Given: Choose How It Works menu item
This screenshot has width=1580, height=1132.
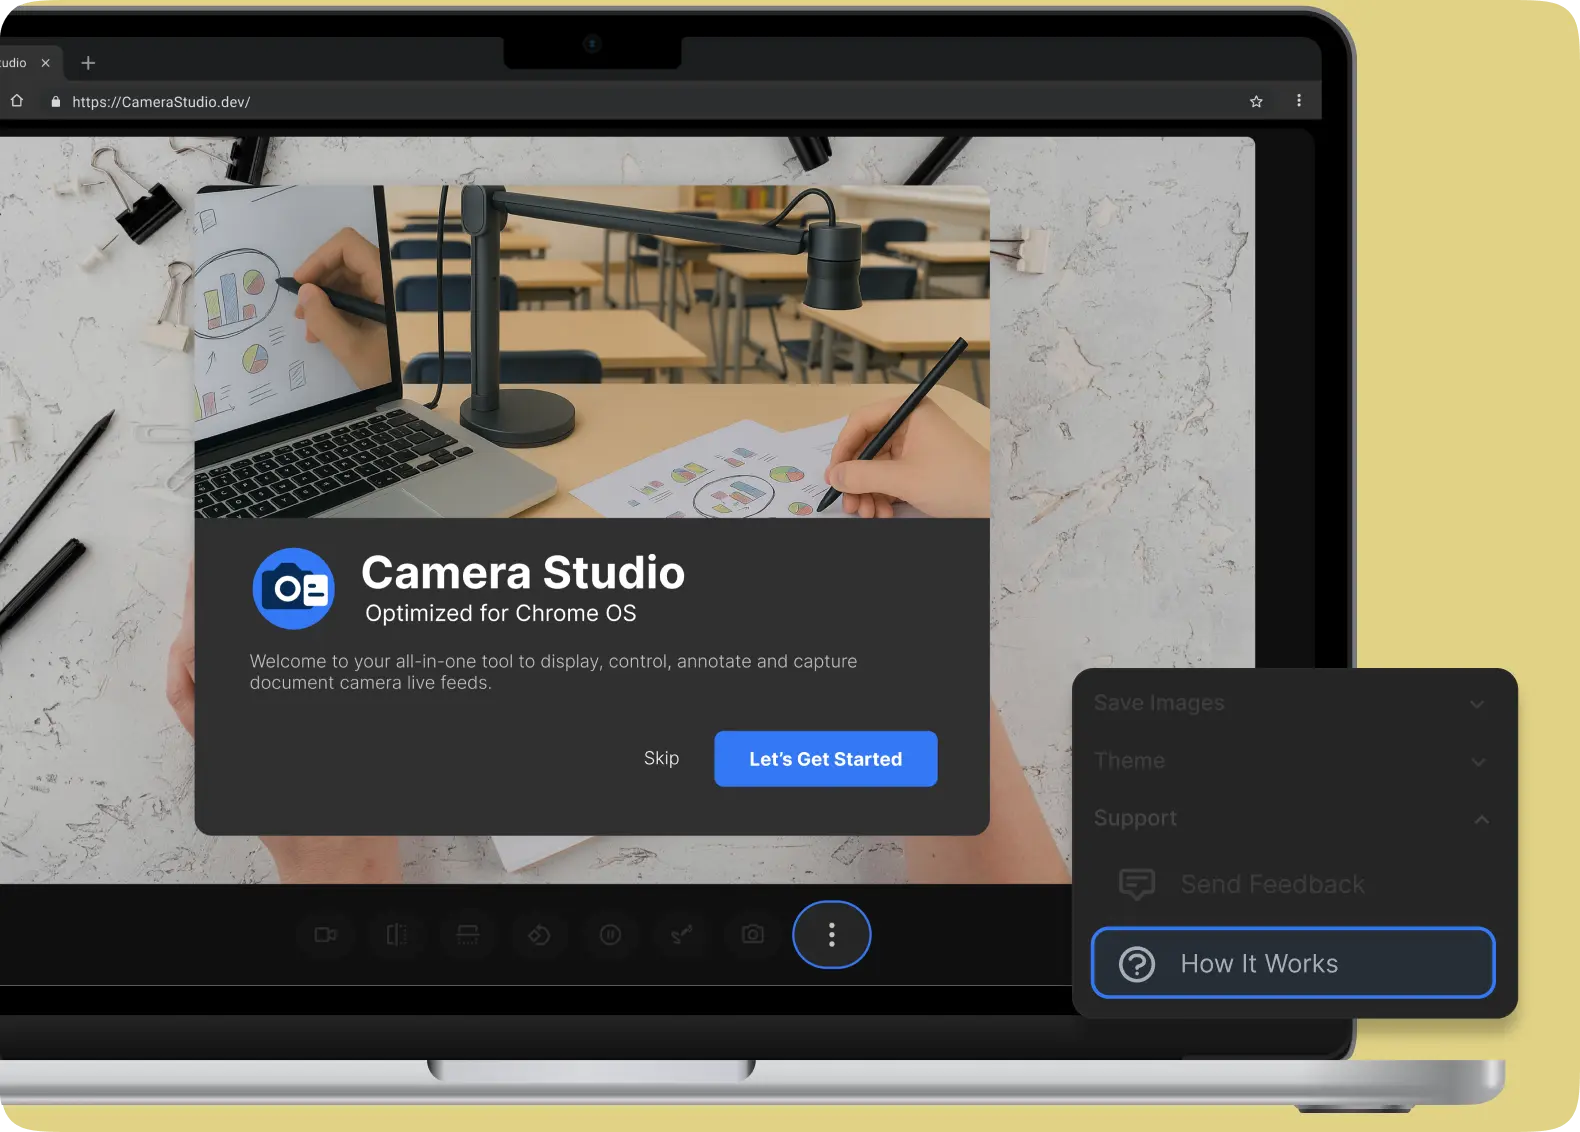Looking at the screenshot, I should [1293, 963].
